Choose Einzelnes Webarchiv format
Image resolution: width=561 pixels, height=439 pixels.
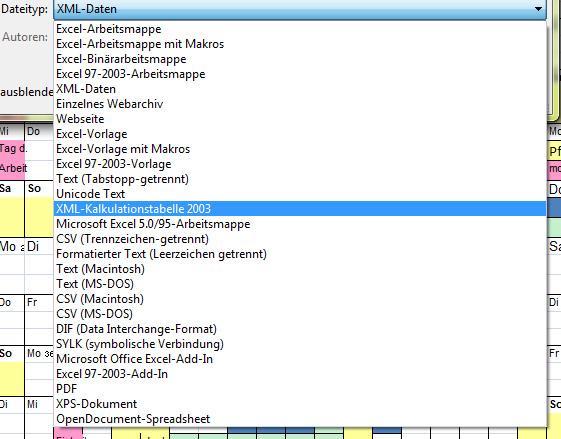[x=300, y=104]
